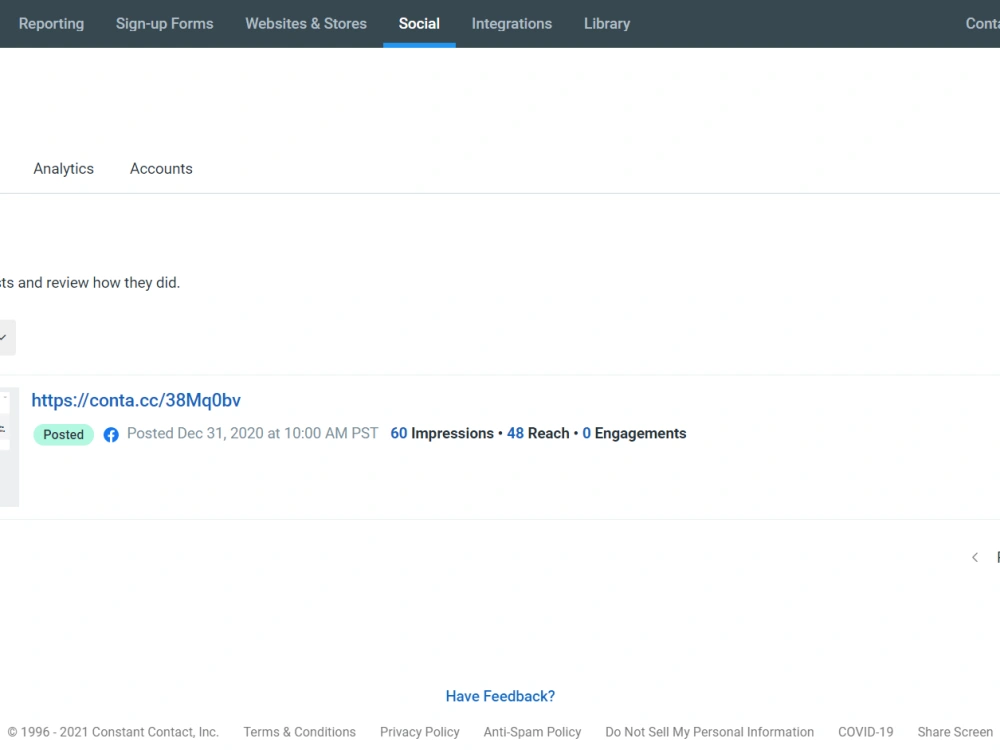
Task: Open the conta.cc/38Mq0bv post link
Action: [136, 400]
